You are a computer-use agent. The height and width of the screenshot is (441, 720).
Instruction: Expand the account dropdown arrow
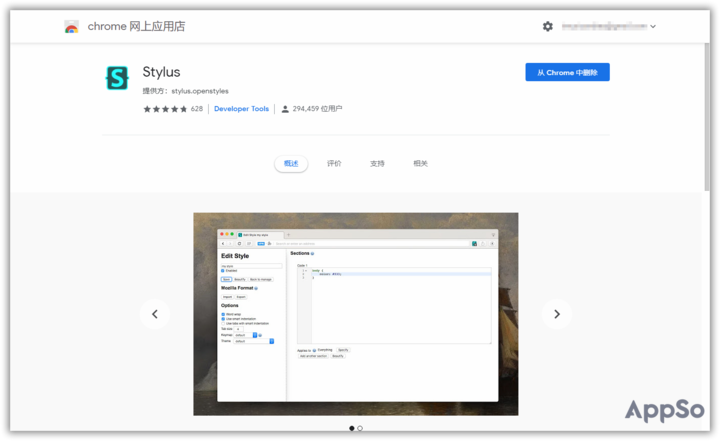(x=653, y=27)
